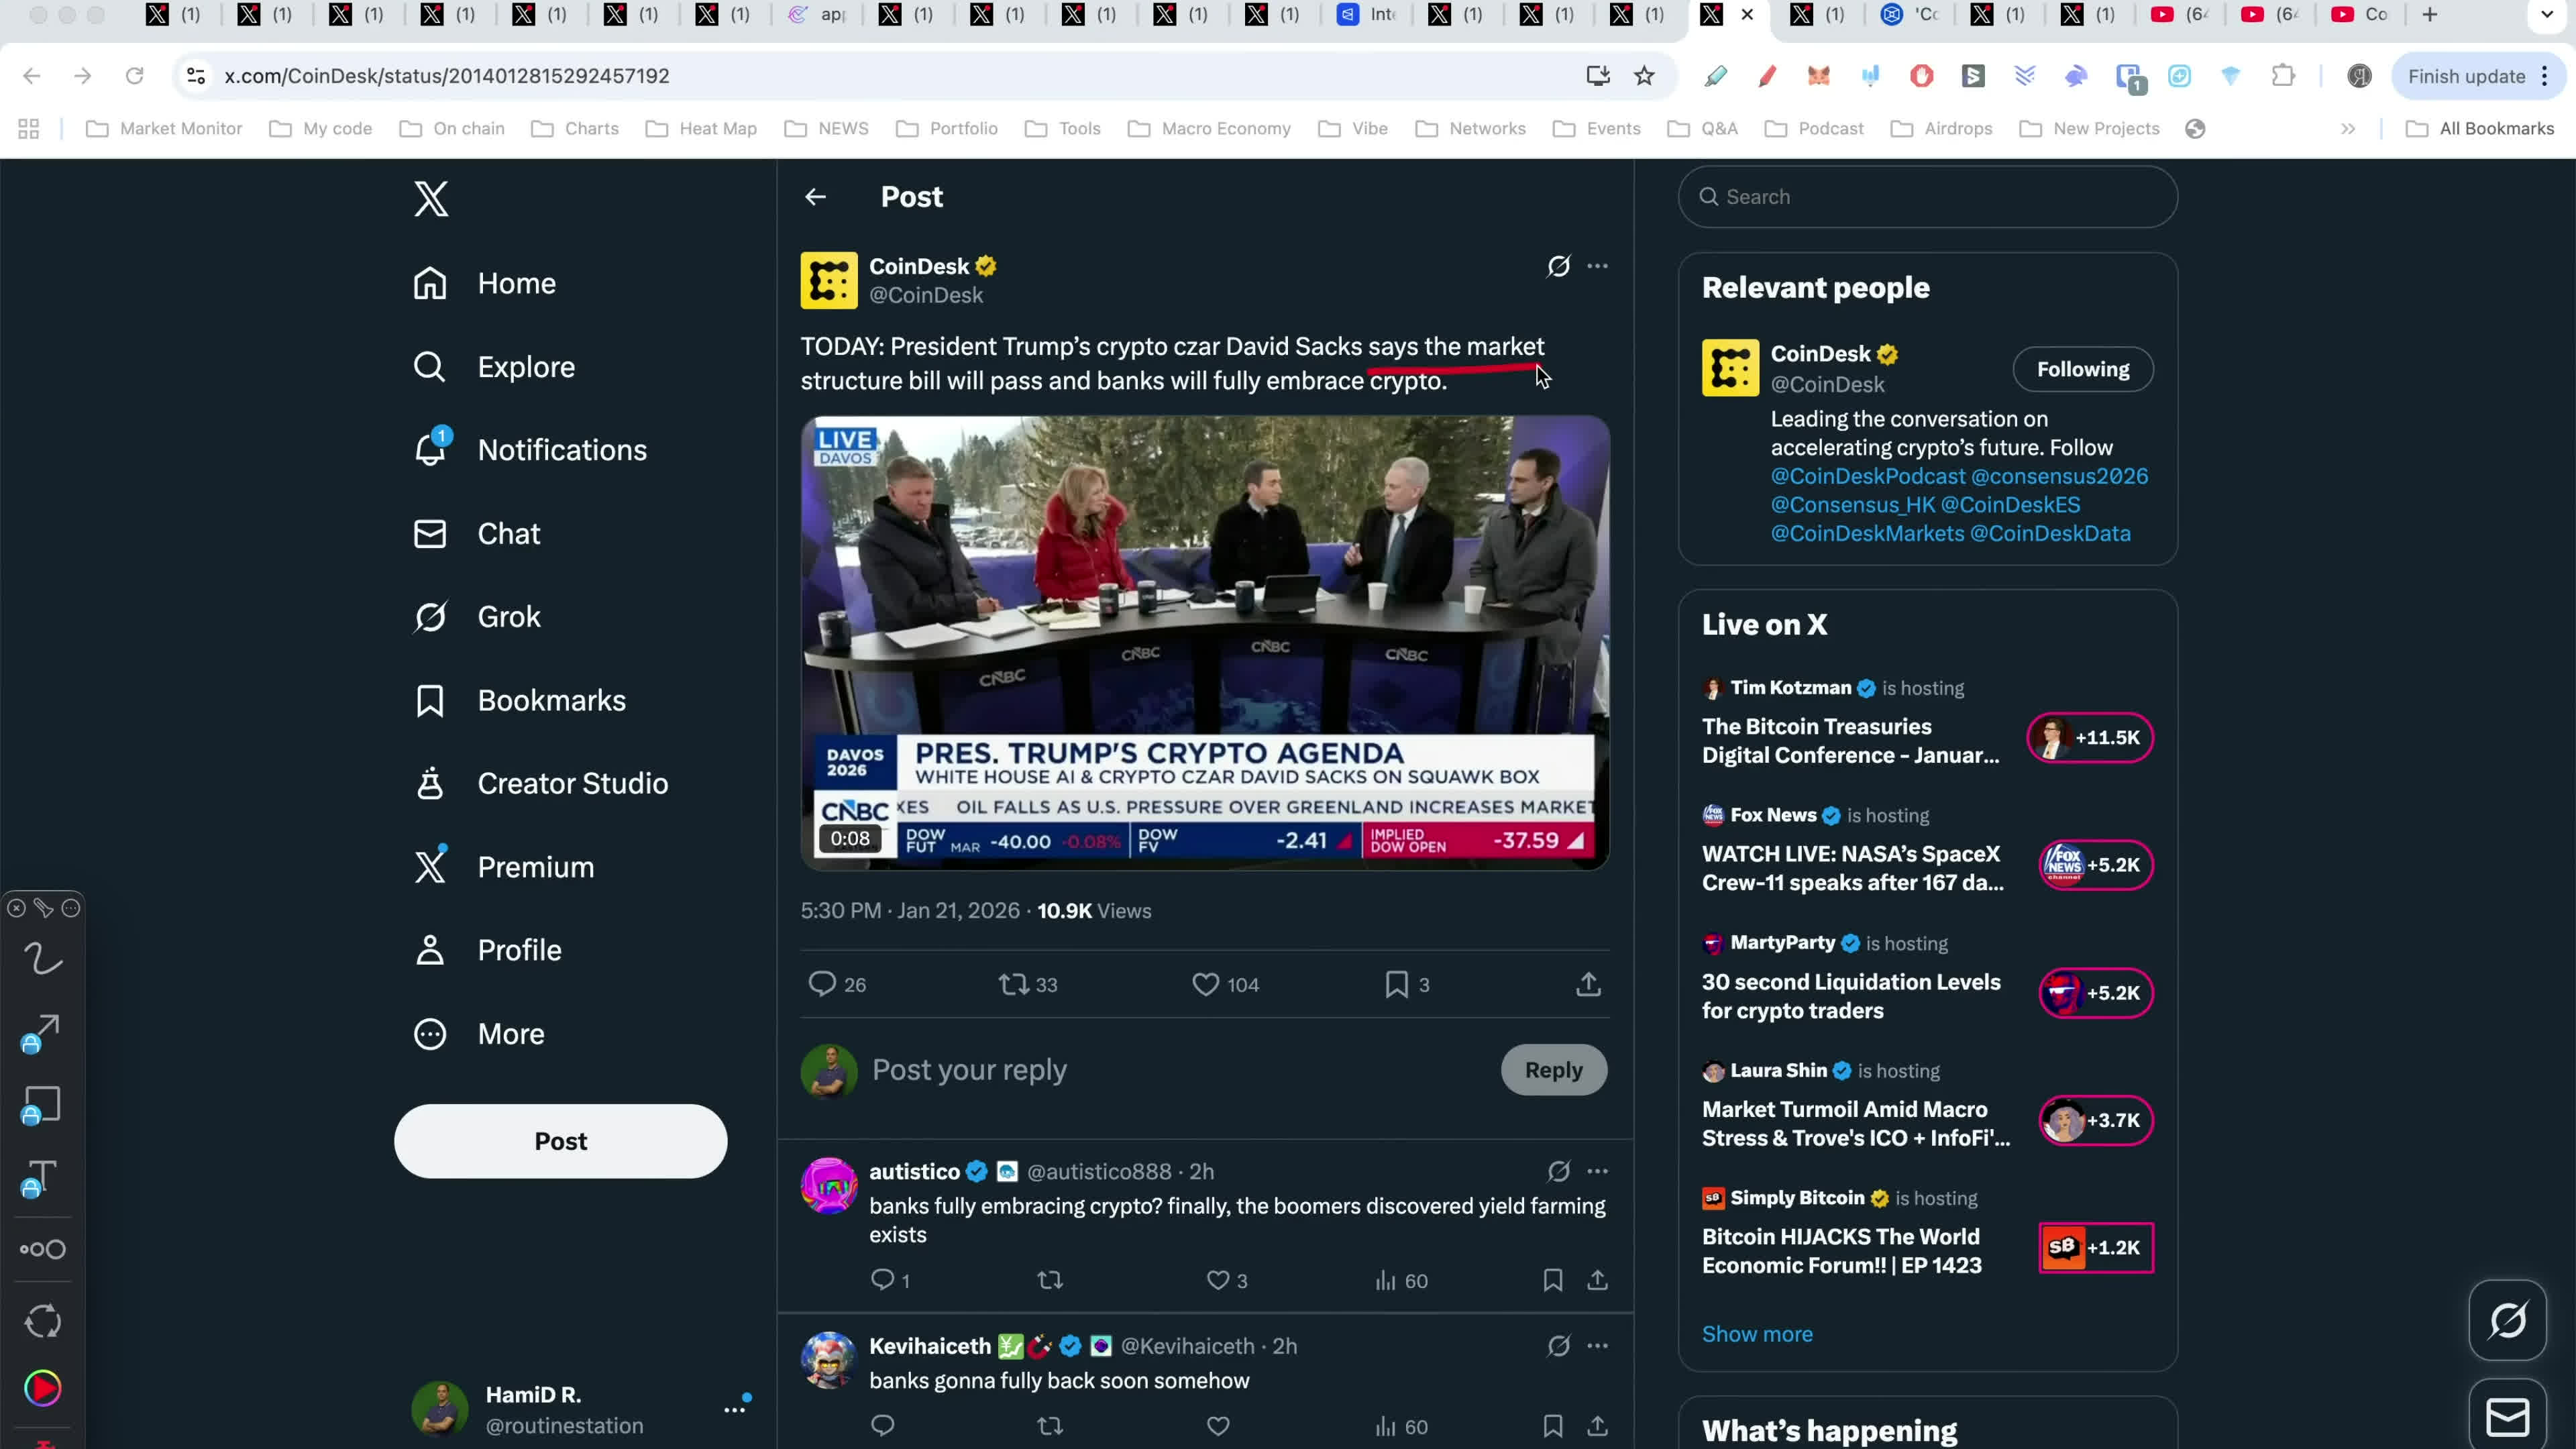
Task: Open Grok in the sidebar
Action: (x=477, y=617)
